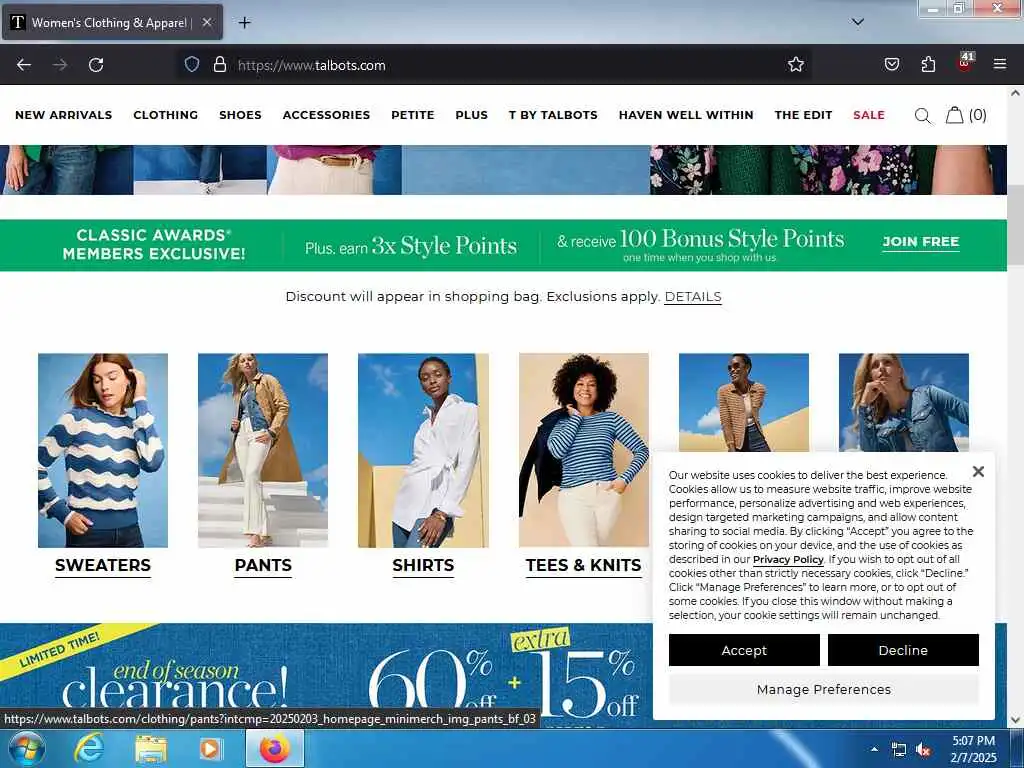Open the DETAILS link for discount exclusions
Viewport: 1024px width, 768px height.
click(x=693, y=296)
